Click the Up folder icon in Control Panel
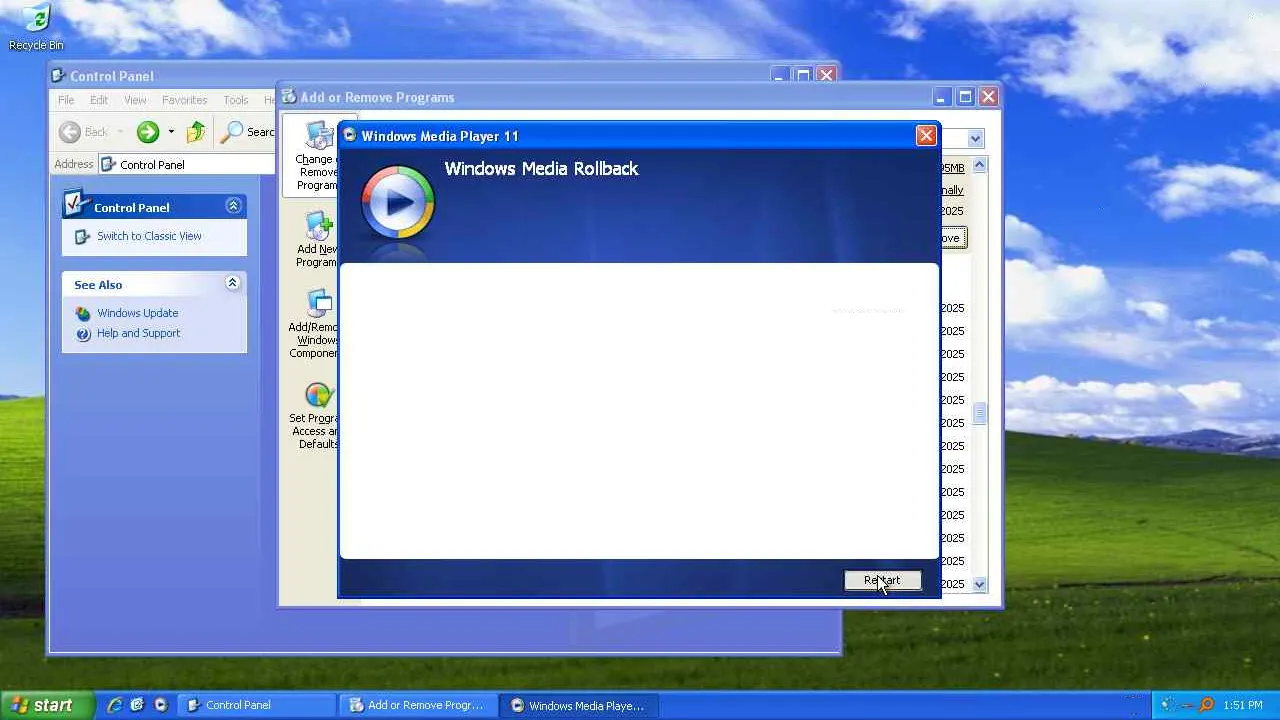 point(196,132)
